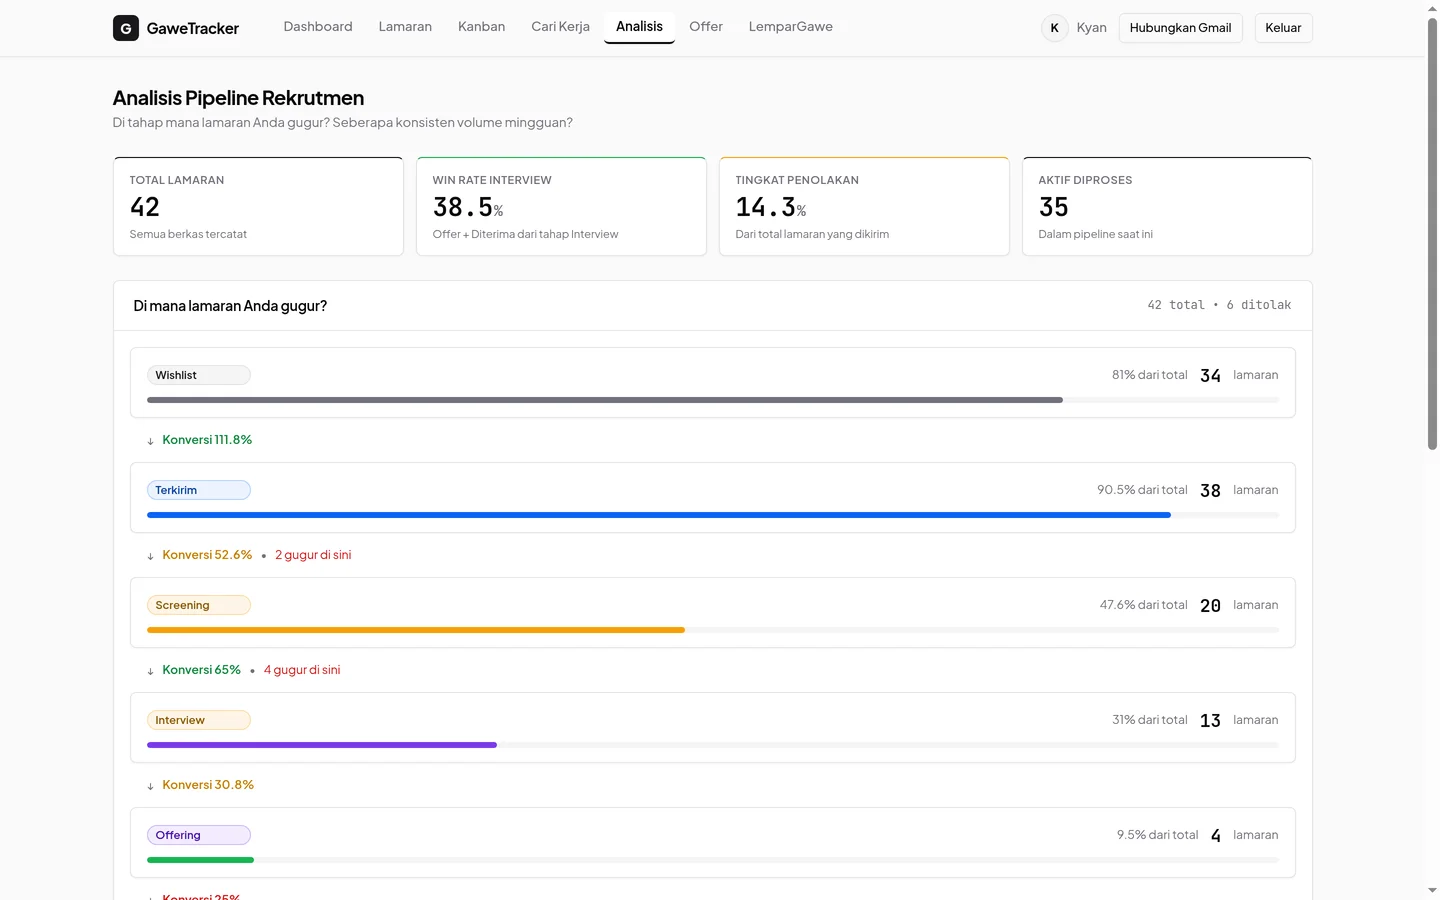Click the green Offering progress bar
This screenshot has height=900, width=1440.
[x=200, y=860]
